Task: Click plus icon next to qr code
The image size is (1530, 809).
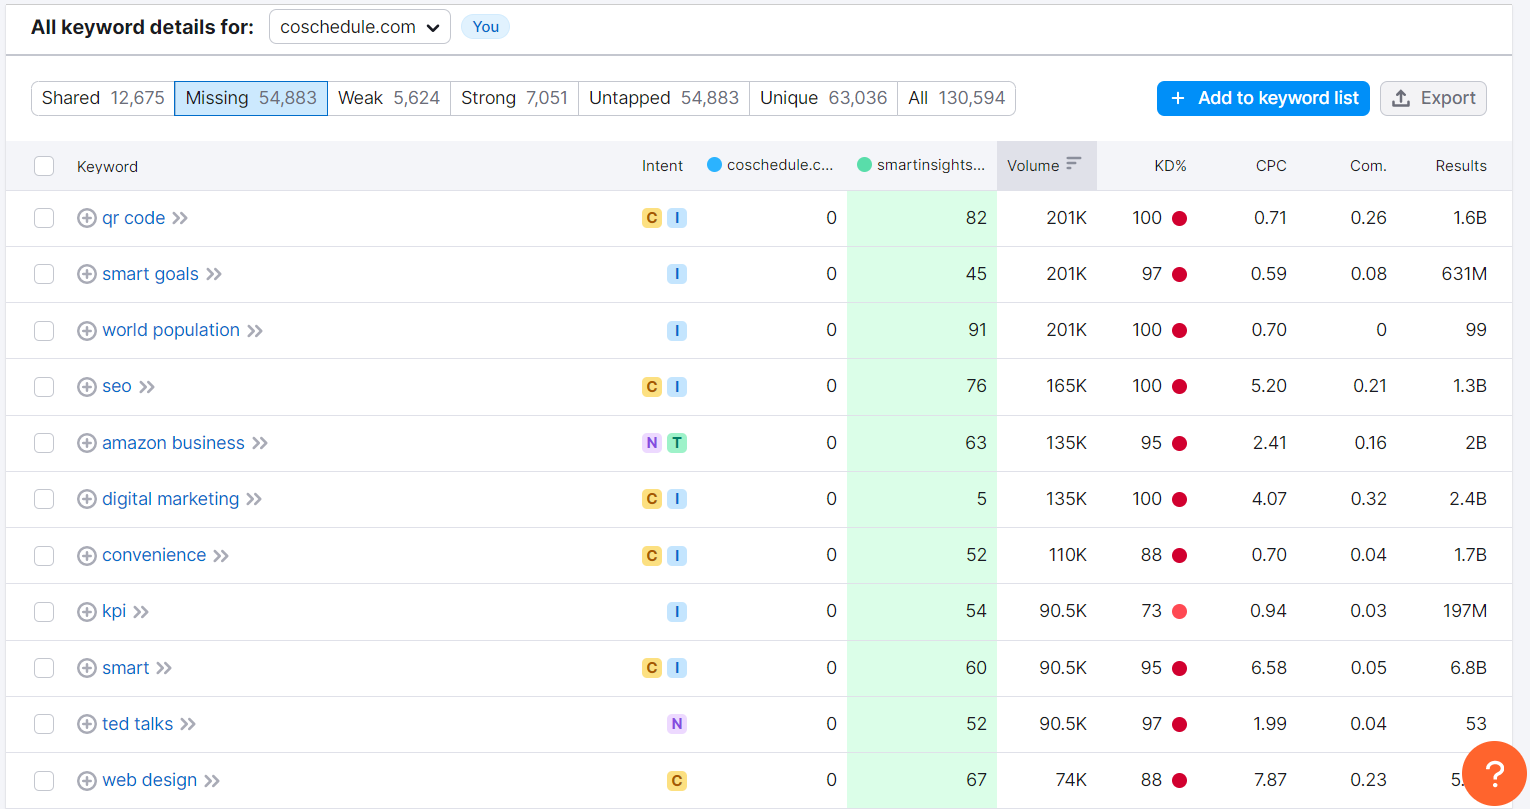Action: point(87,218)
